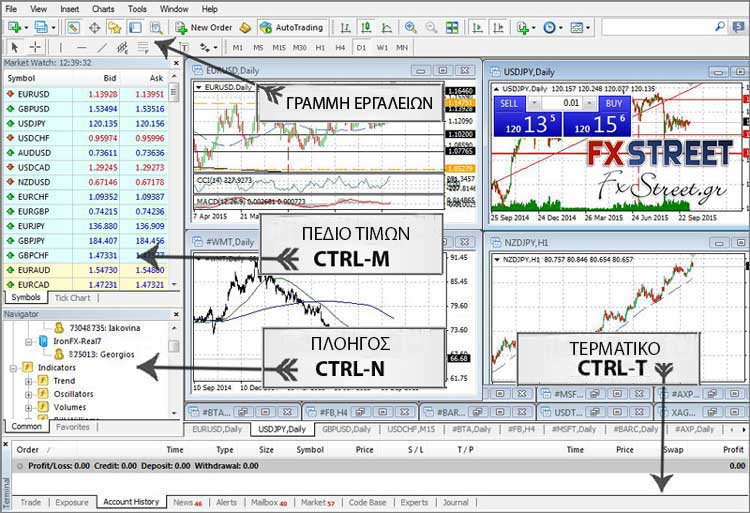Close the Navigator panel
The height and width of the screenshot is (513, 750).
coord(174,314)
